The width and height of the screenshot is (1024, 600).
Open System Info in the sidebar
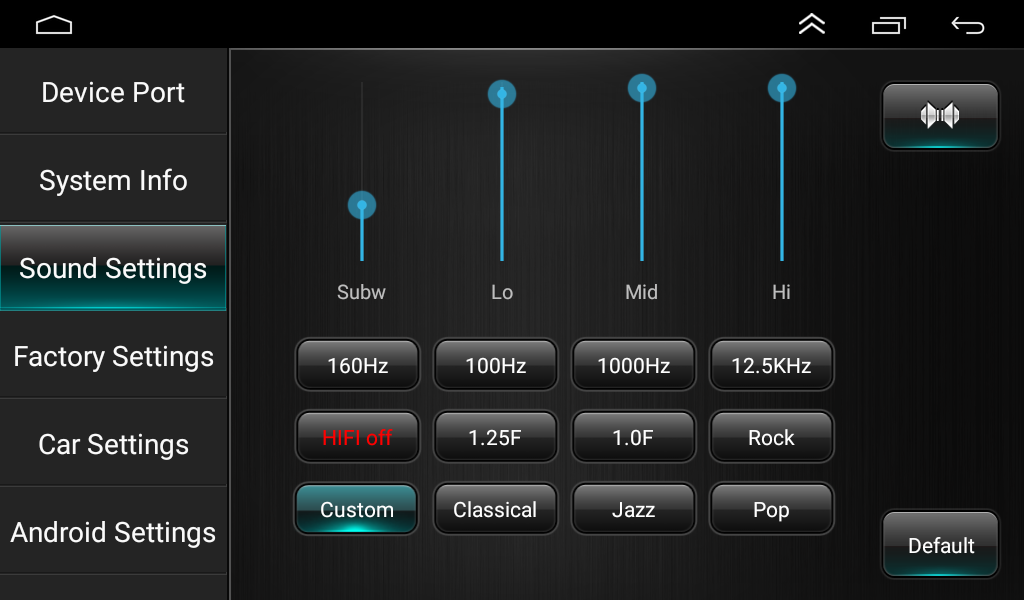click(x=113, y=180)
